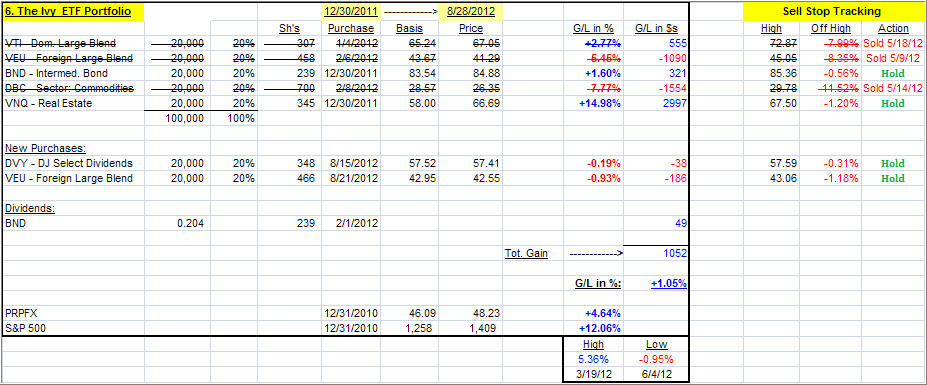The height and width of the screenshot is (385, 927).
Task: Click the yellow Sell Stop Tracking header
Action: [831, 11]
